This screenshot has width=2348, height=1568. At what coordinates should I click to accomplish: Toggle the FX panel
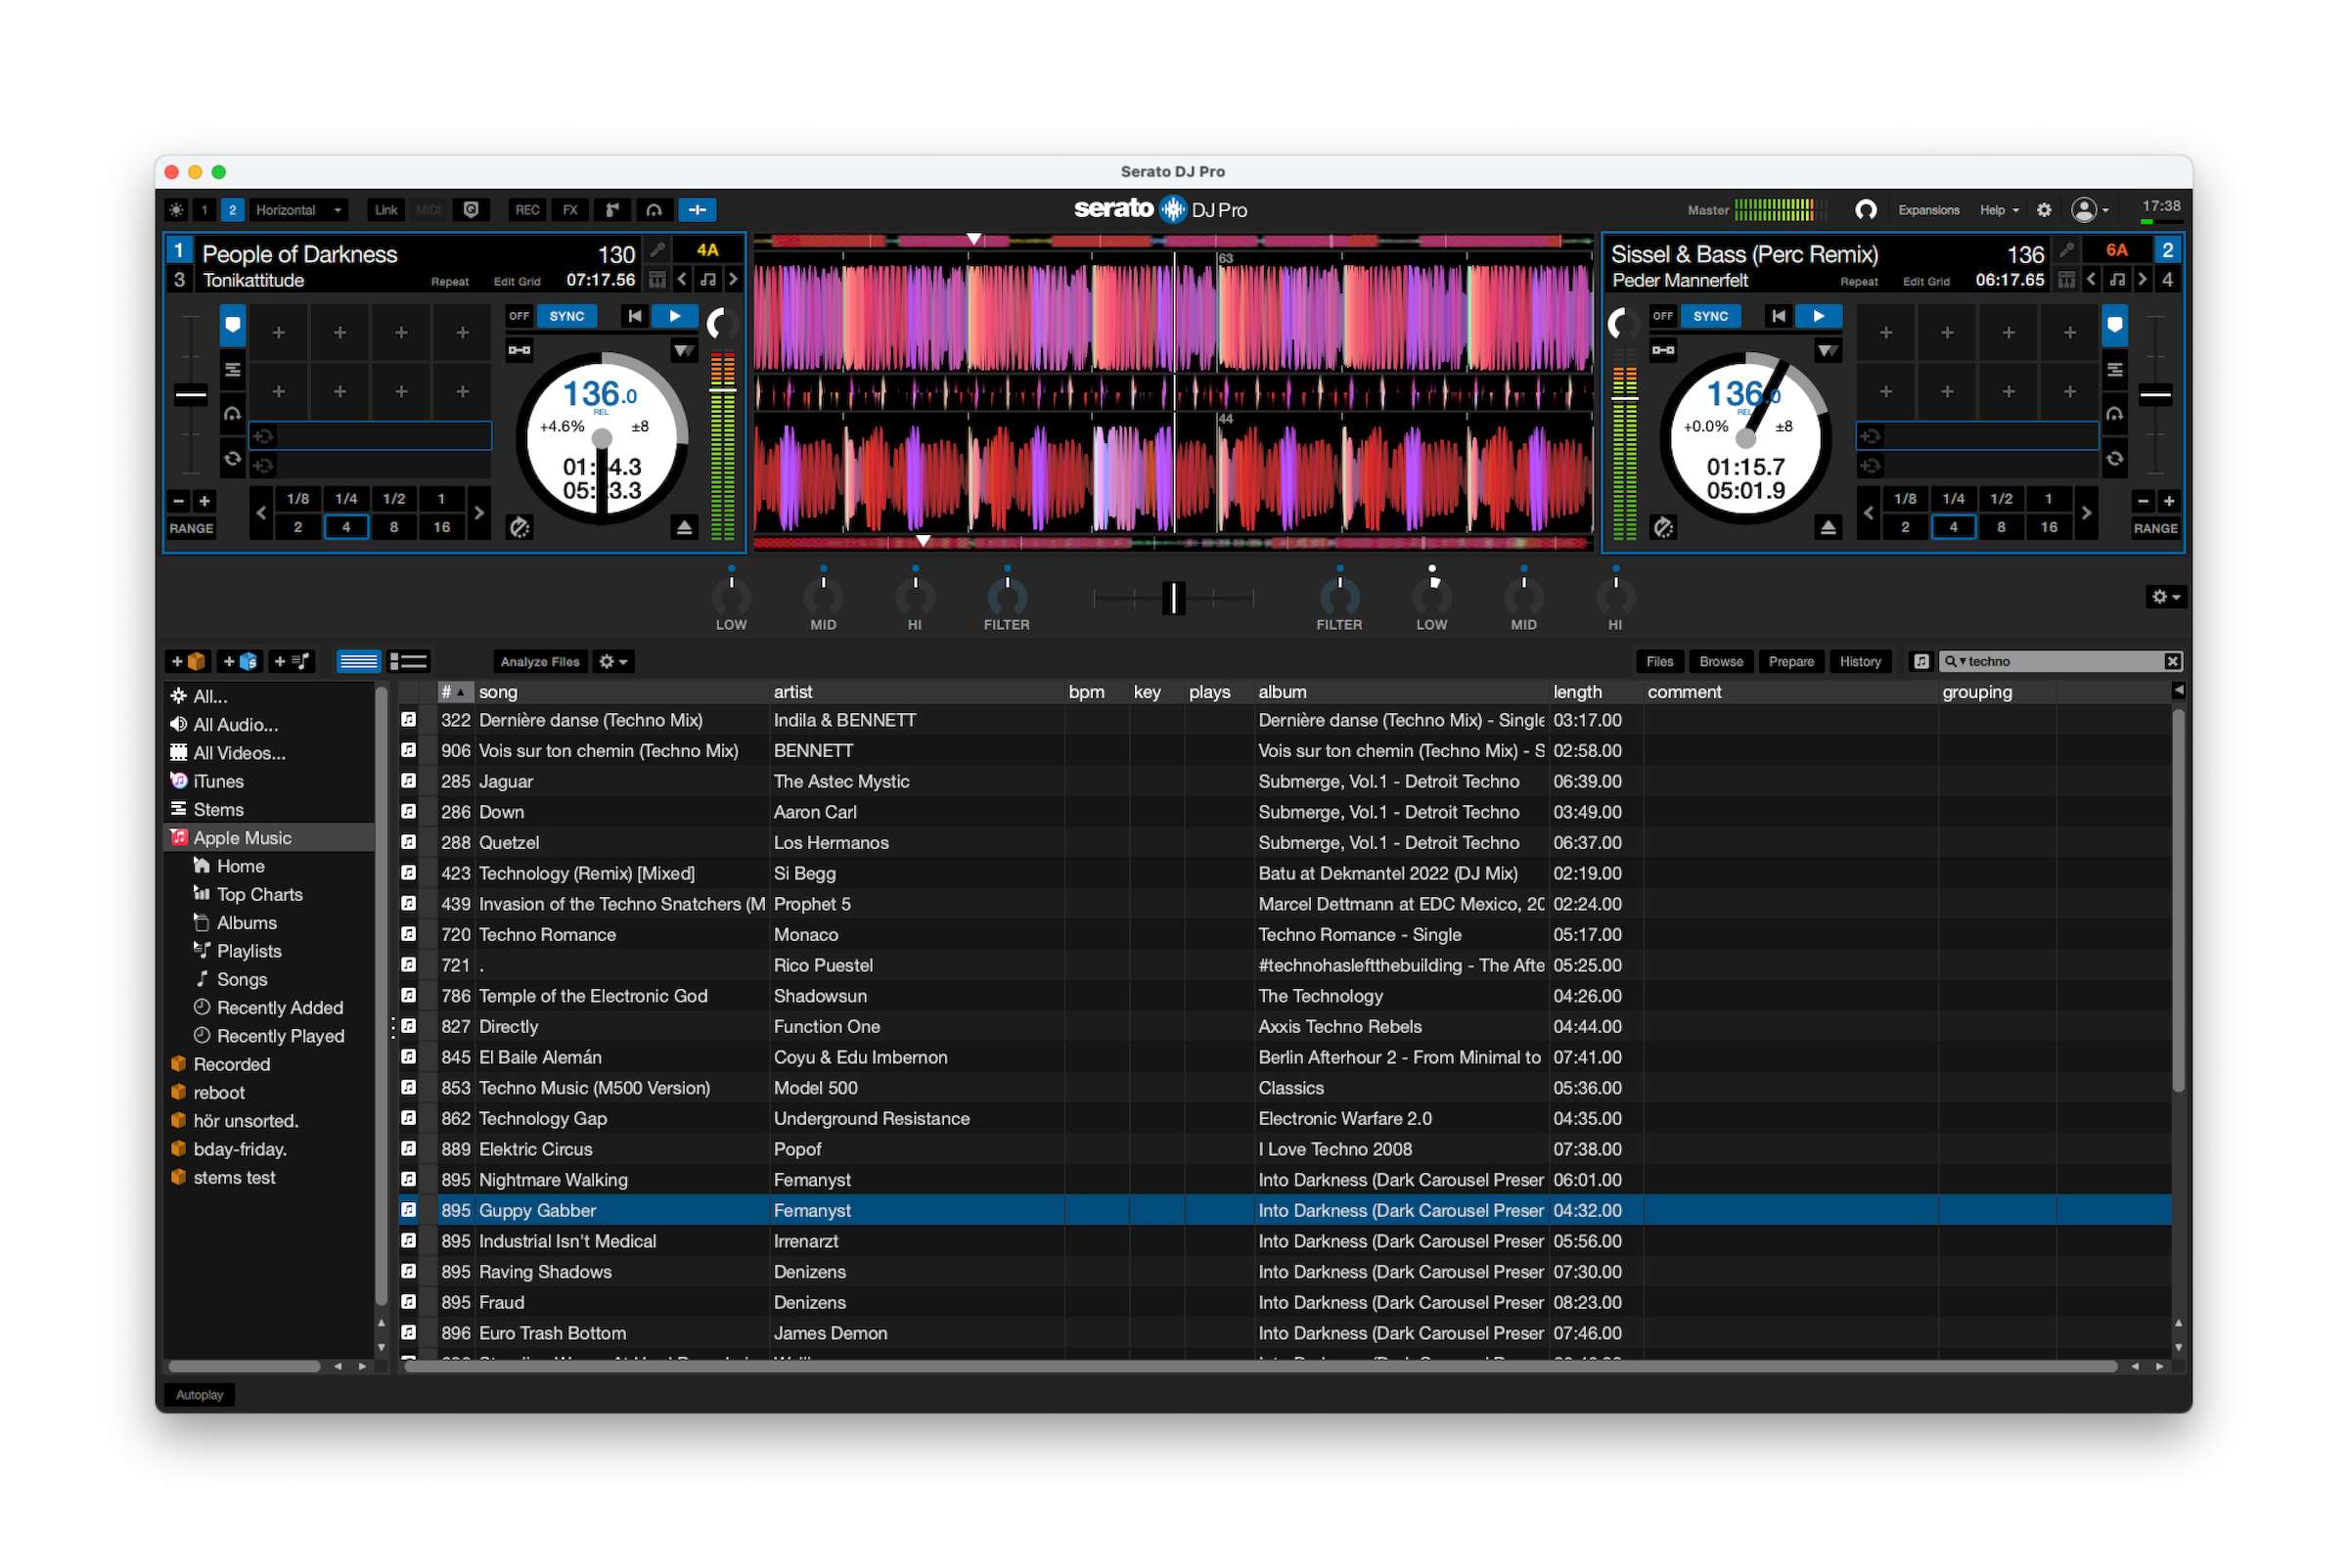[570, 210]
